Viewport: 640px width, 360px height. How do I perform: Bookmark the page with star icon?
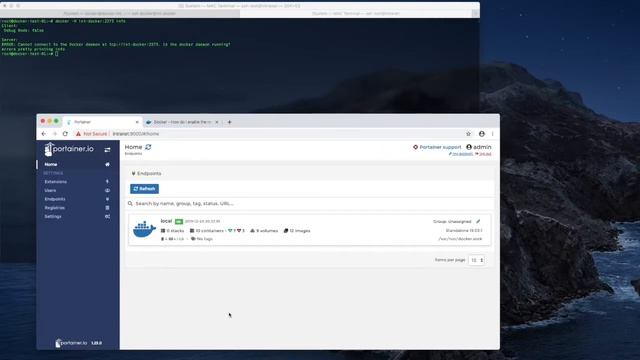pyautogui.click(x=468, y=133)
